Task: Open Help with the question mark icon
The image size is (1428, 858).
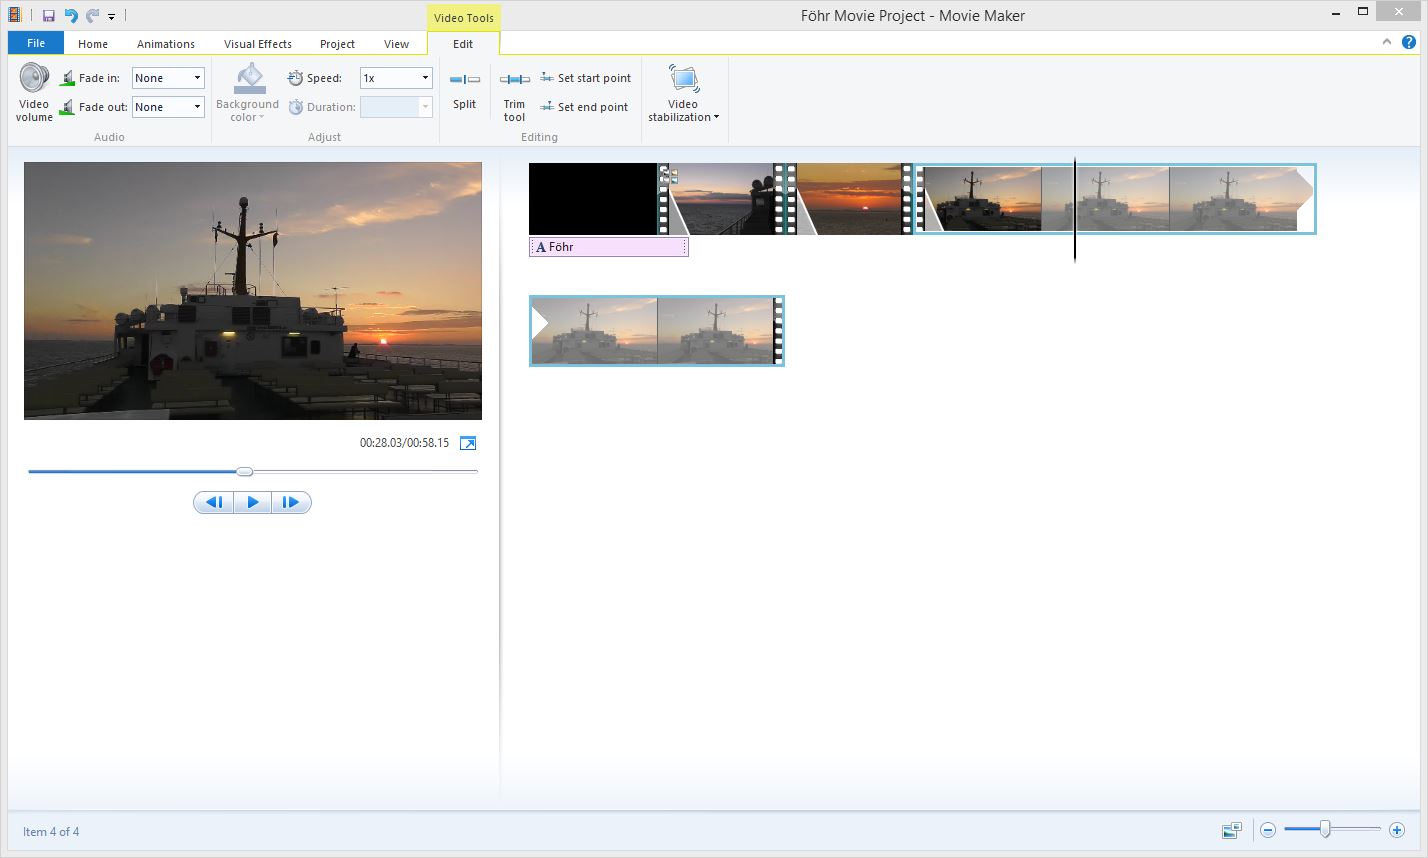Action: click(1409, 42)
